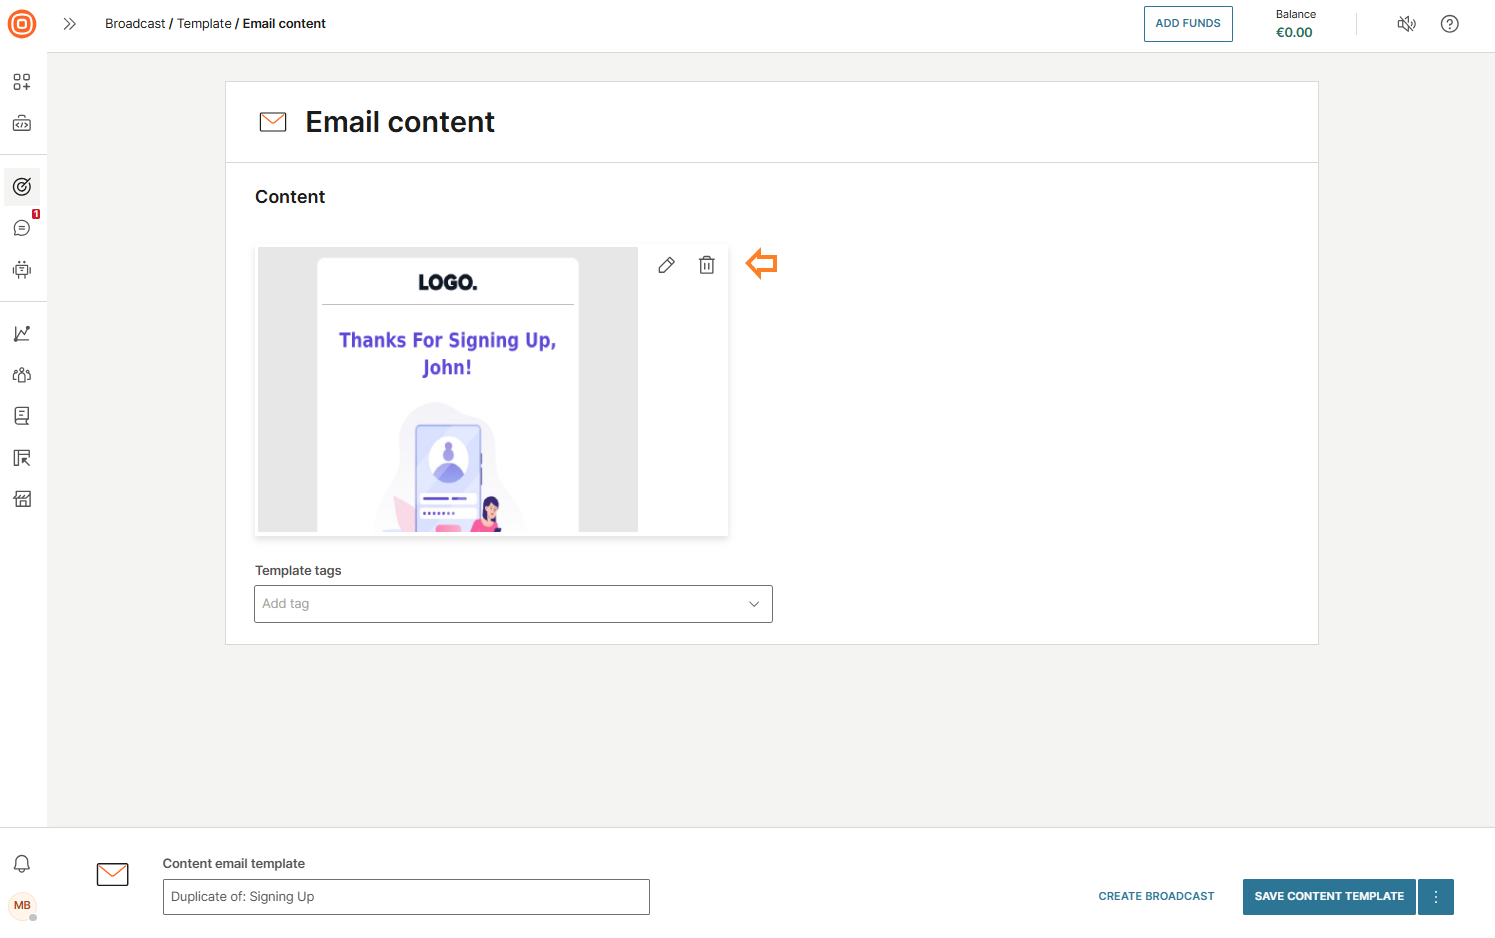Open notifications bell icon
This screenshot has height=938, width=1495.
22,864
